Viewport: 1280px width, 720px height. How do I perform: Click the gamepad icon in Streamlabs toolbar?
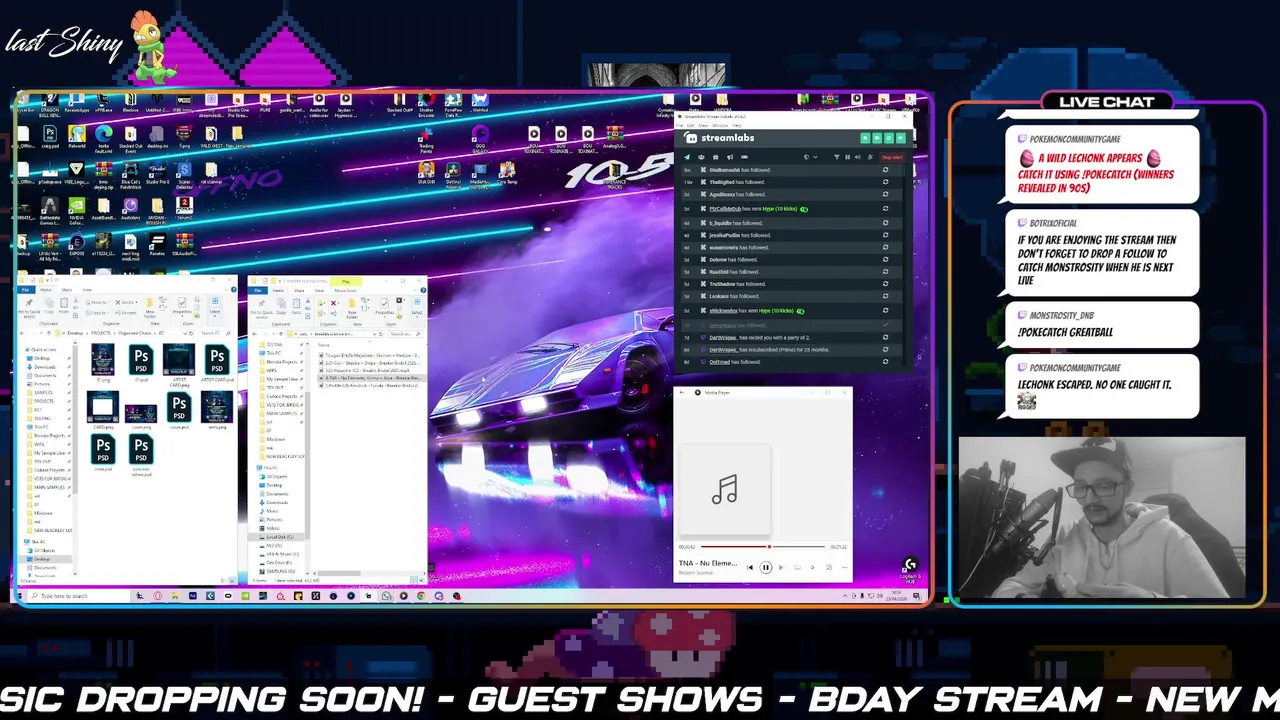click(744, 157)
